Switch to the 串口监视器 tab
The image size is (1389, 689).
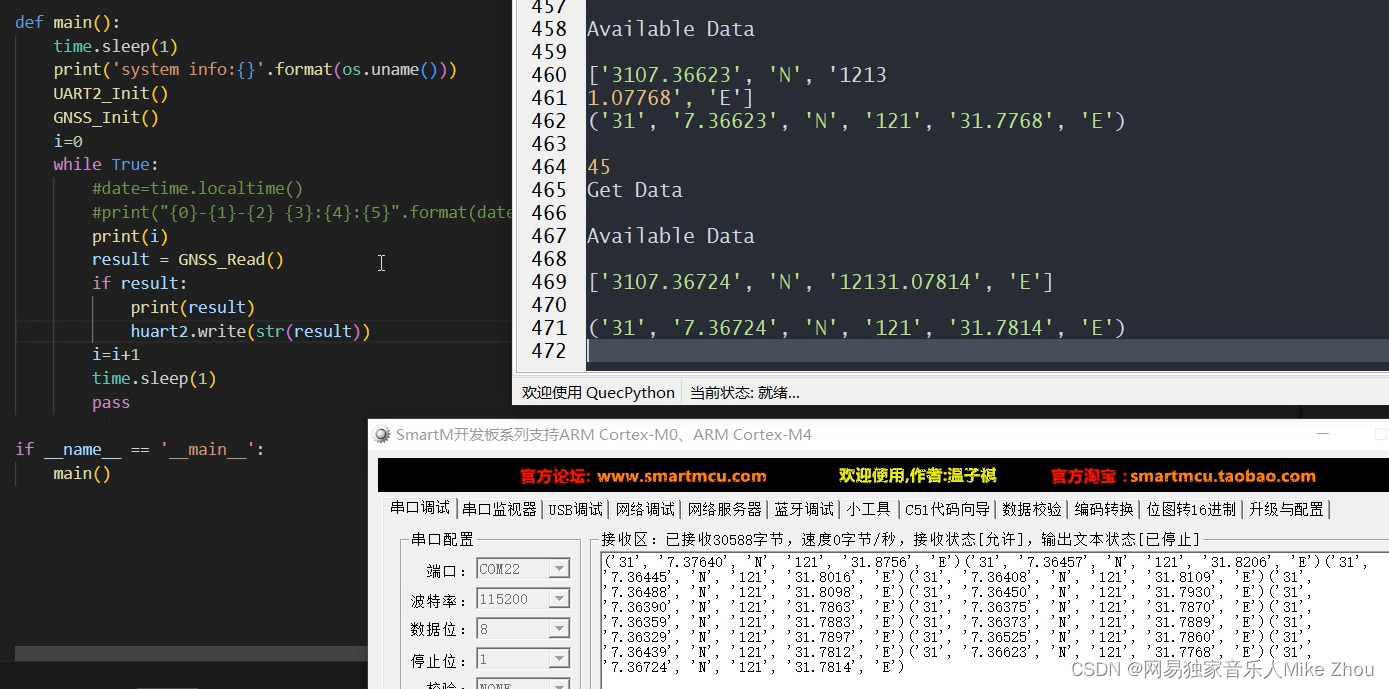click(x=498, y=508)
